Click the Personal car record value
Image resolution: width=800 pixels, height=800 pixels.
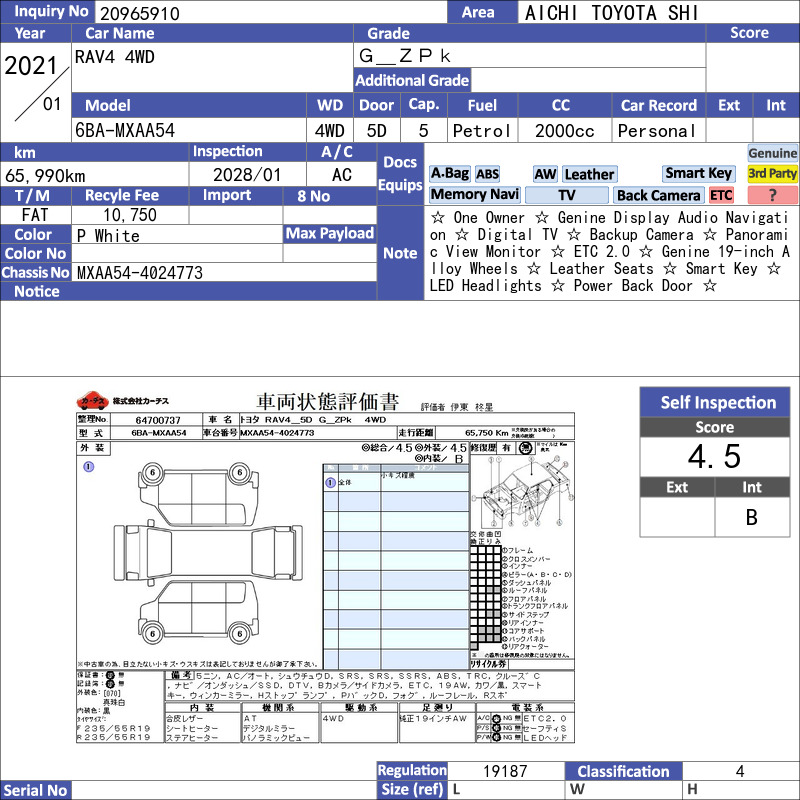coord(657,131)
